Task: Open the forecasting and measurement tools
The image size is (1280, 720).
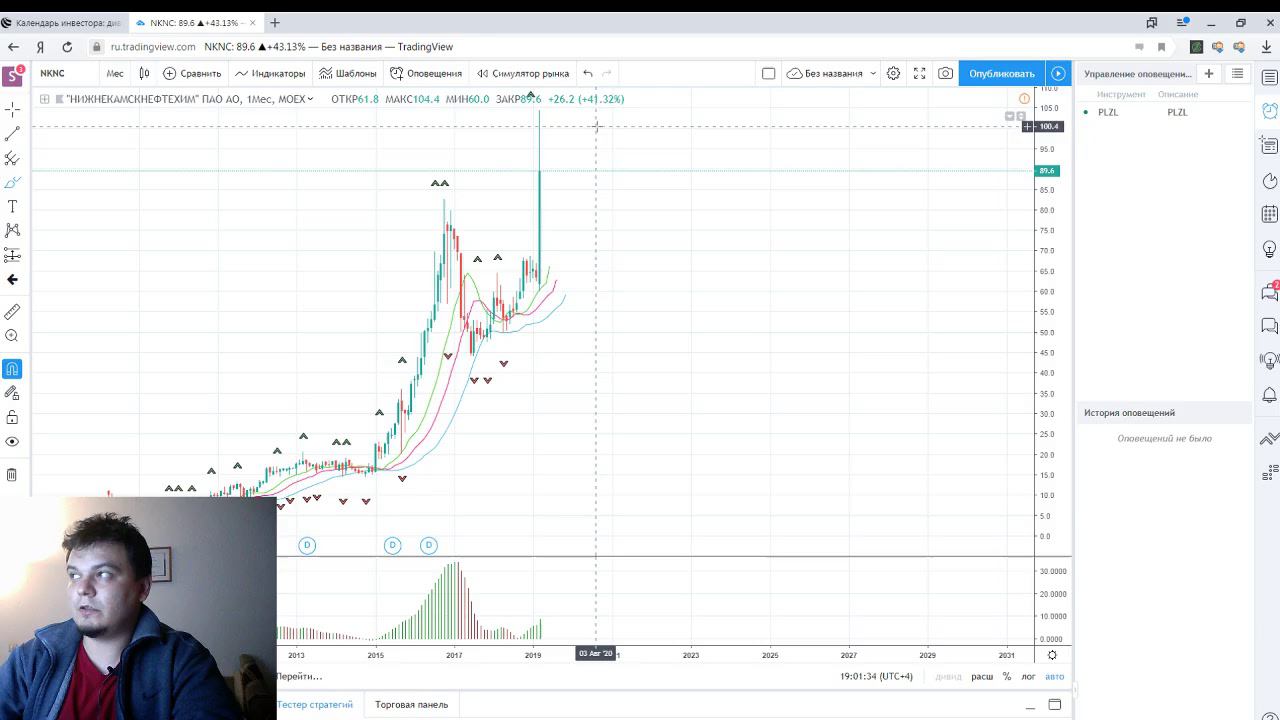Action: [12, 255]
